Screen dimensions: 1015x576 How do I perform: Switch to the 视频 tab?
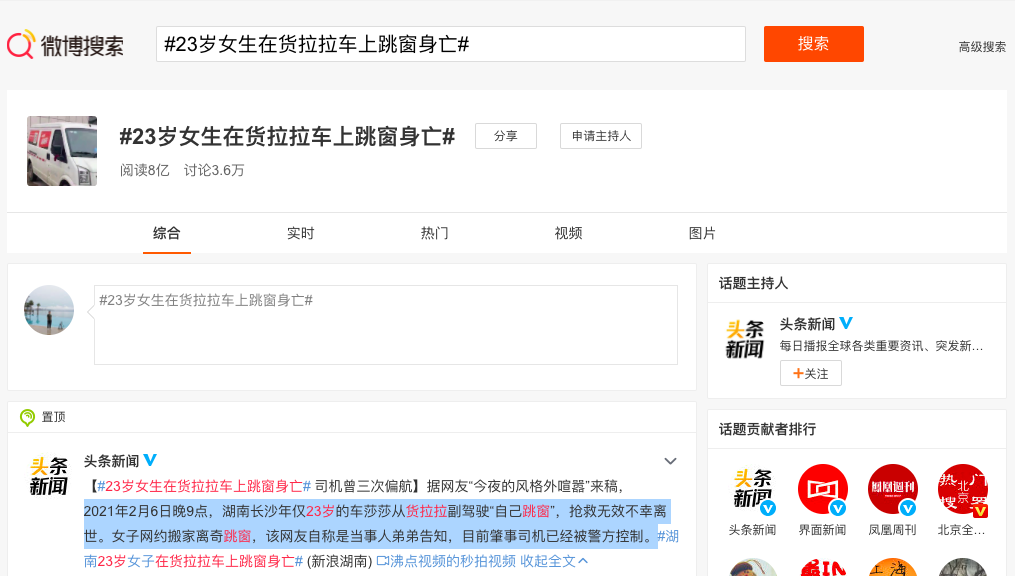coord(568,233)
